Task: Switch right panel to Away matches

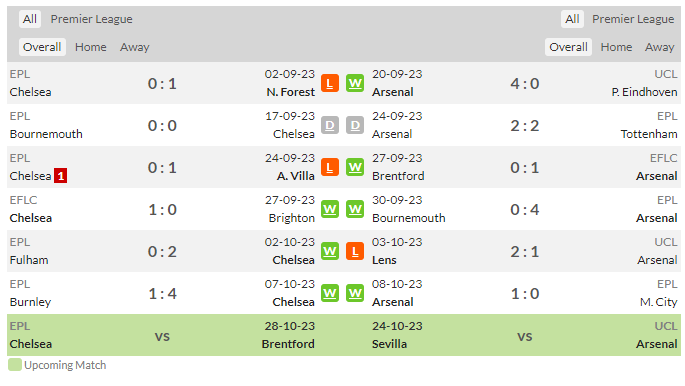Action: (x=659, y=47)
